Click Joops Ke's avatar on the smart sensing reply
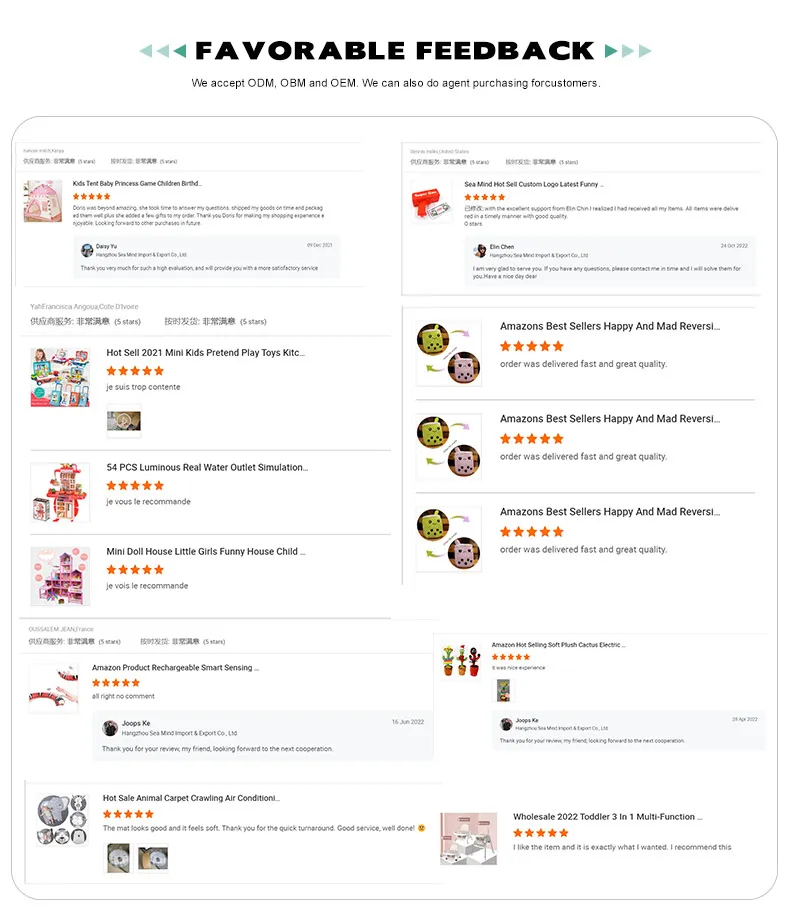This screenshot has height=910, width=790. [x=110, y=728]
